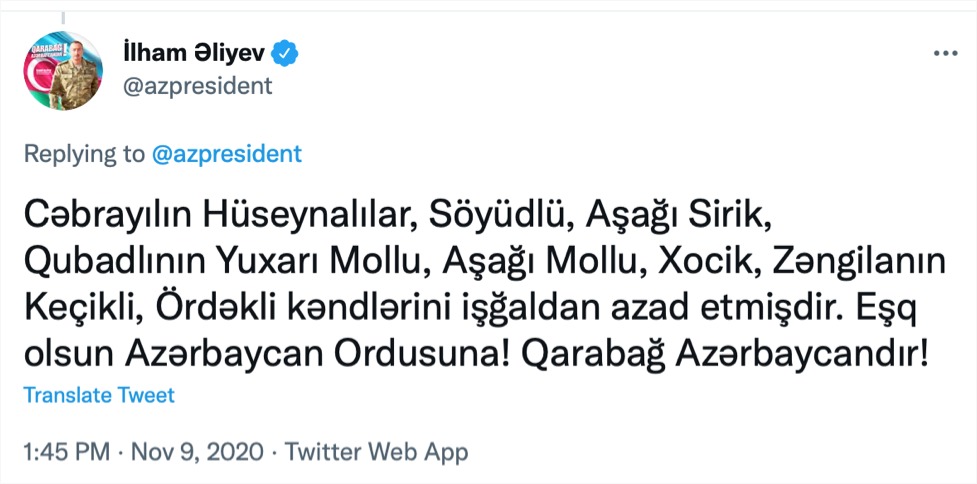977x484 pixels.
Task: Open the 1:45 PM timestamp link
Action: (67, 451)
